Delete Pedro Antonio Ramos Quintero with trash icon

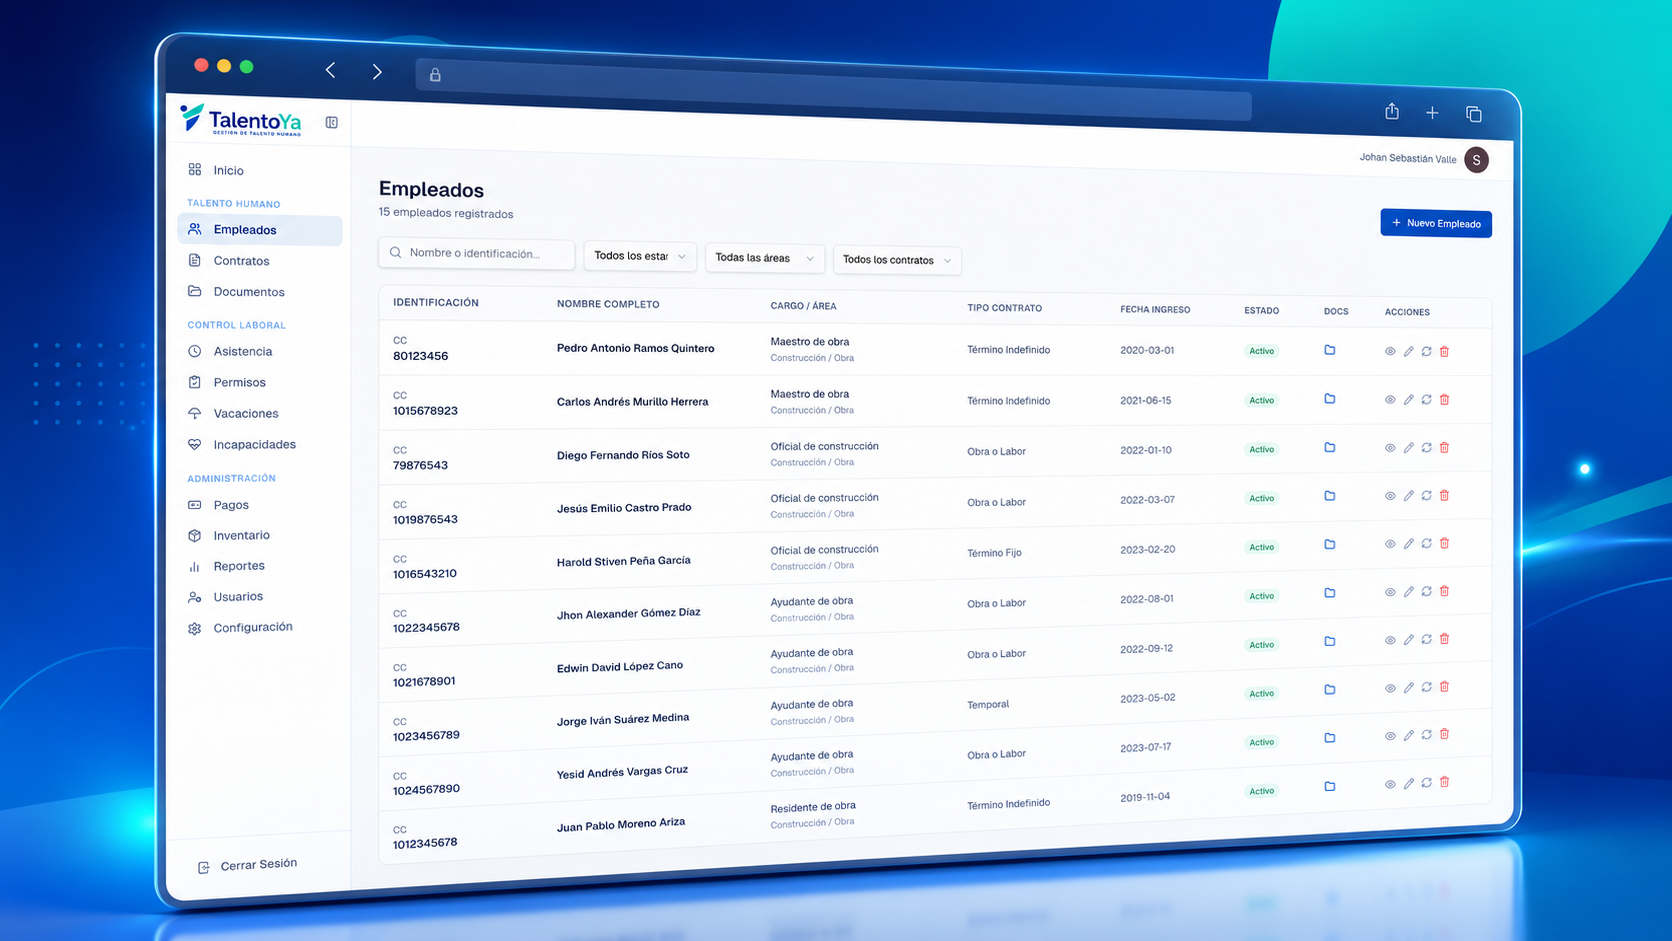[x=1444, y=351]
